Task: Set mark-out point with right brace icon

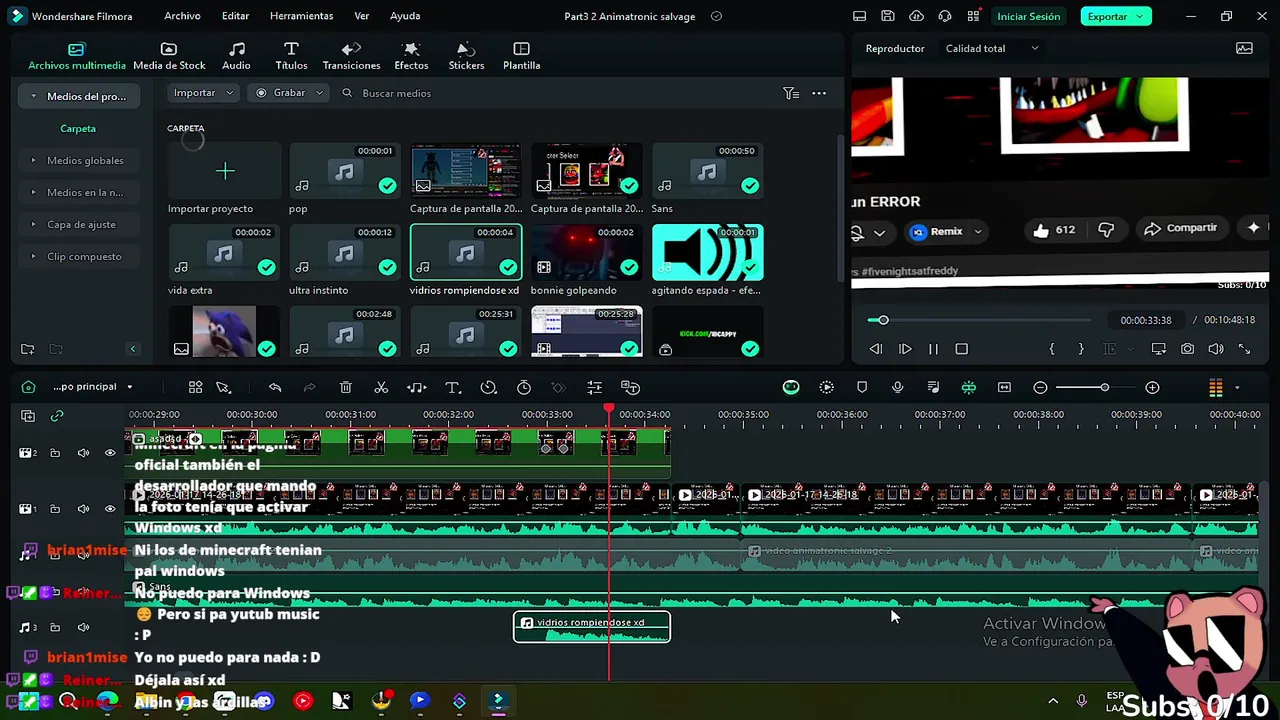Action: point(1080,349)
